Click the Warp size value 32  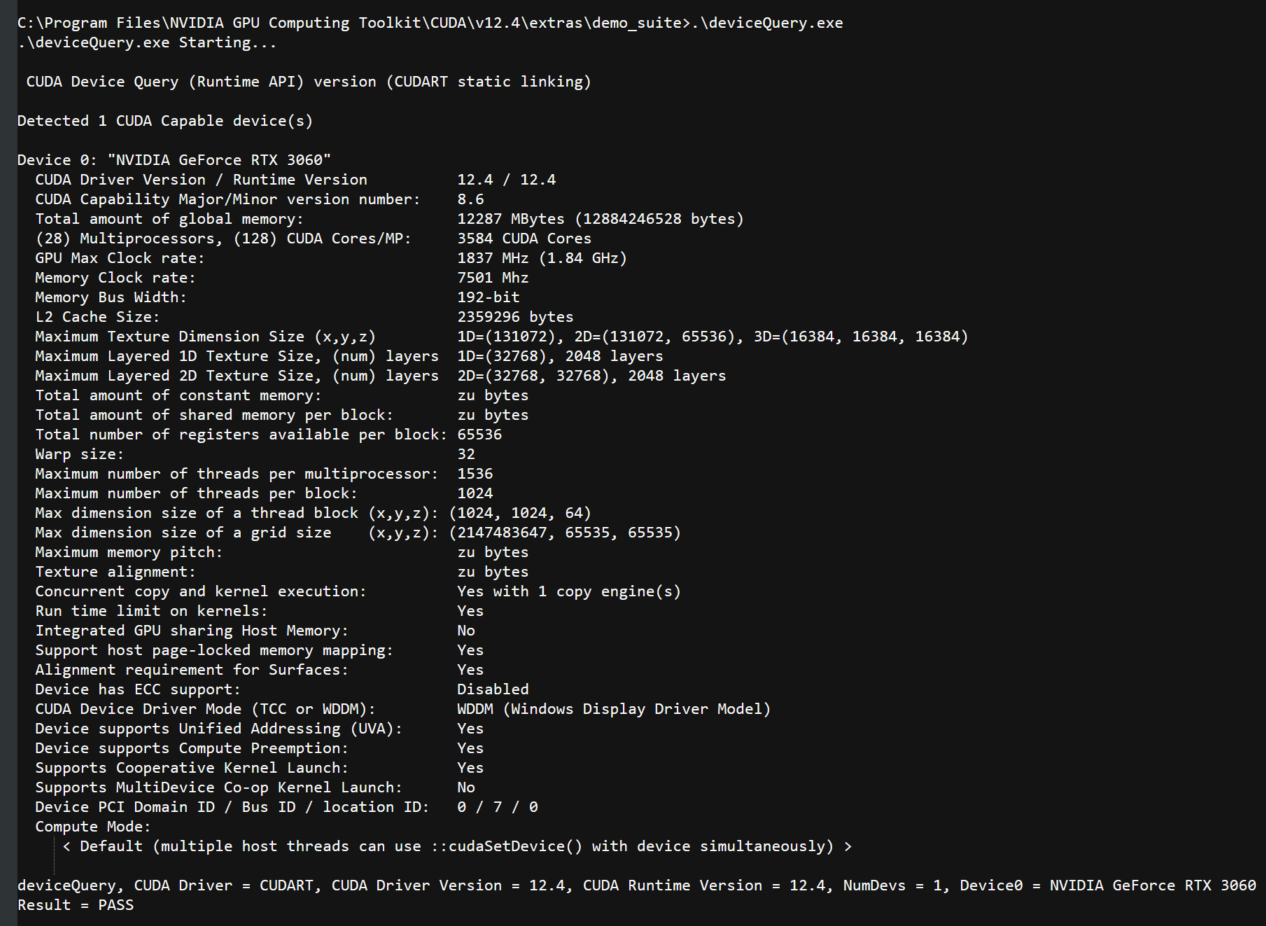(x=466, y=454)
